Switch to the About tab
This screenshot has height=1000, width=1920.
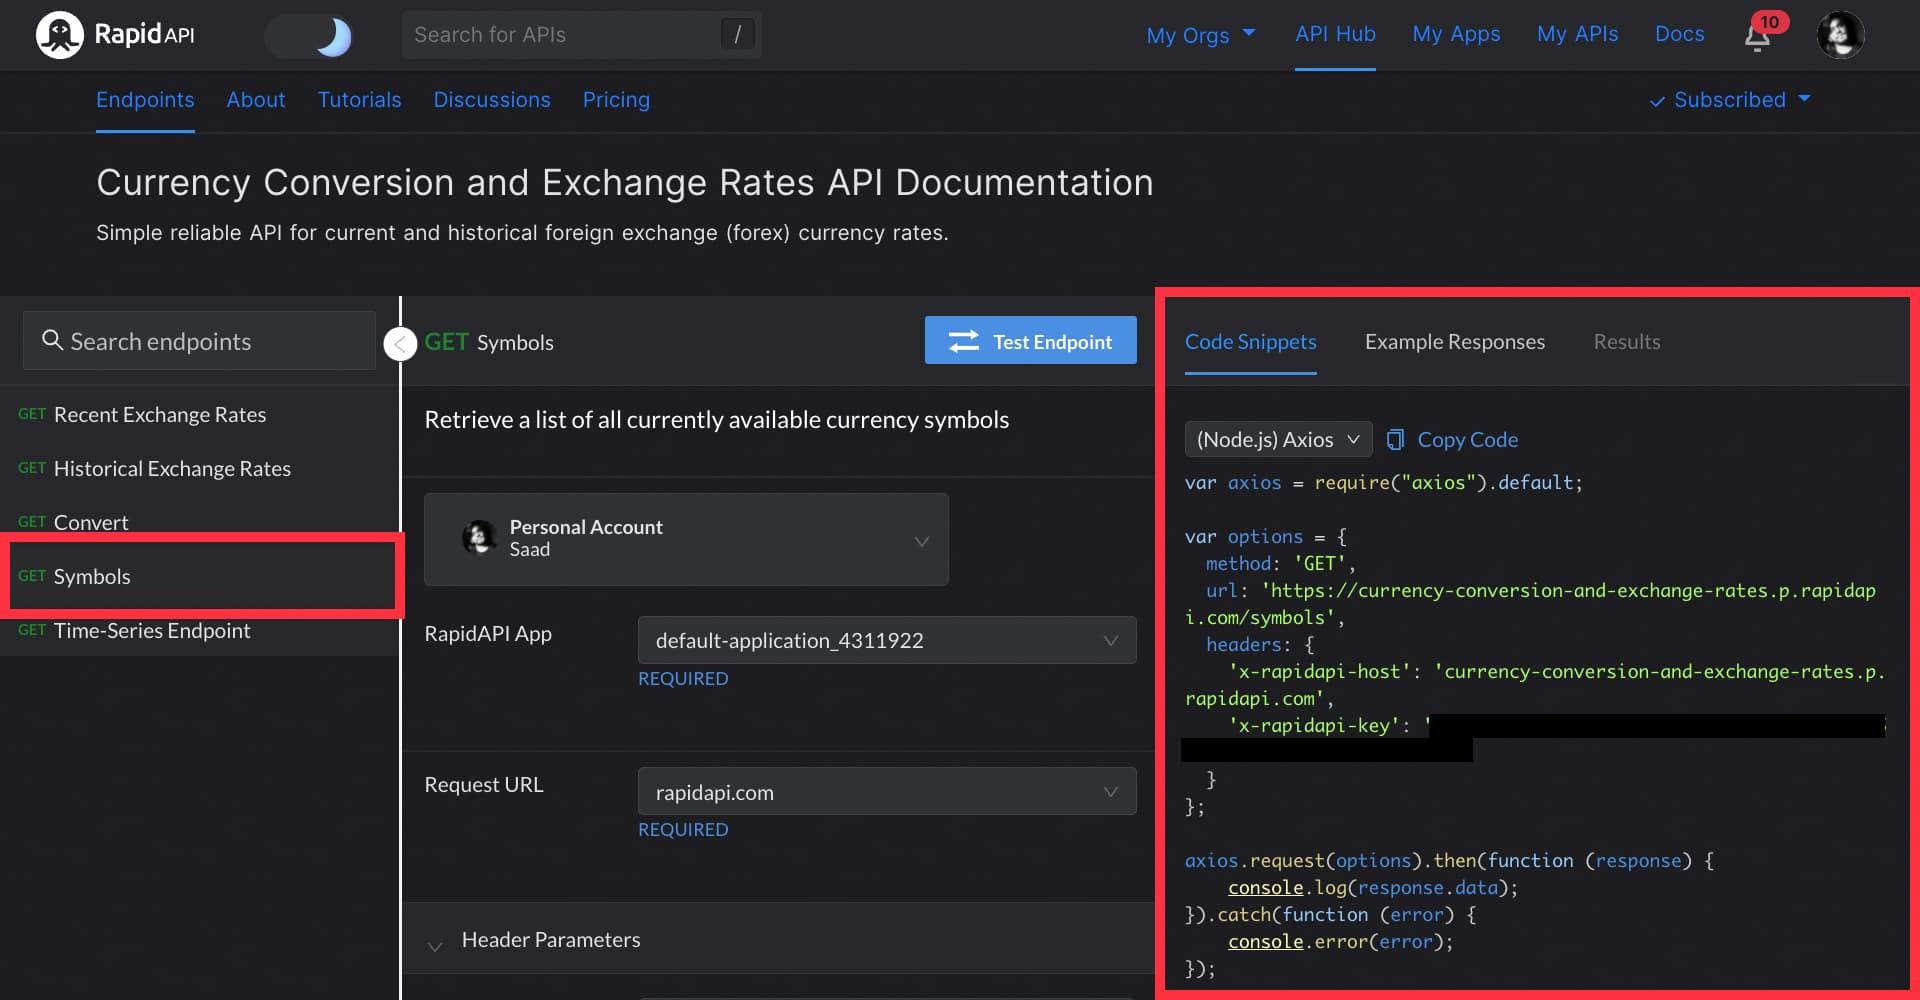pos(256,100)
